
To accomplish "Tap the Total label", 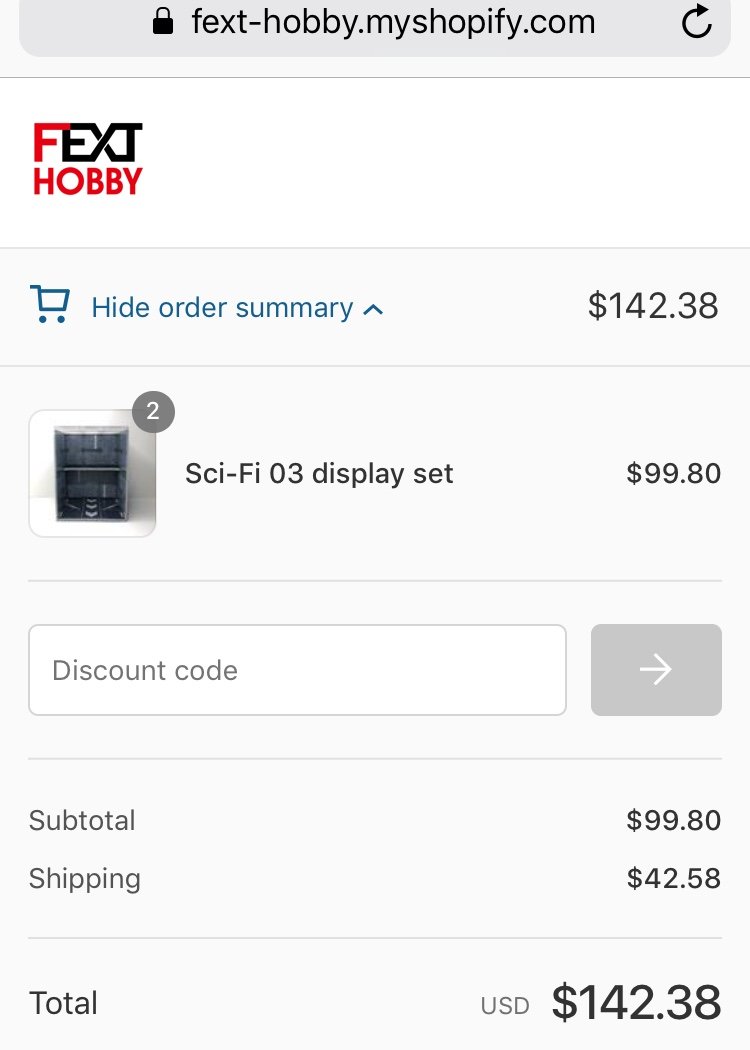I will click(63, 1003).
